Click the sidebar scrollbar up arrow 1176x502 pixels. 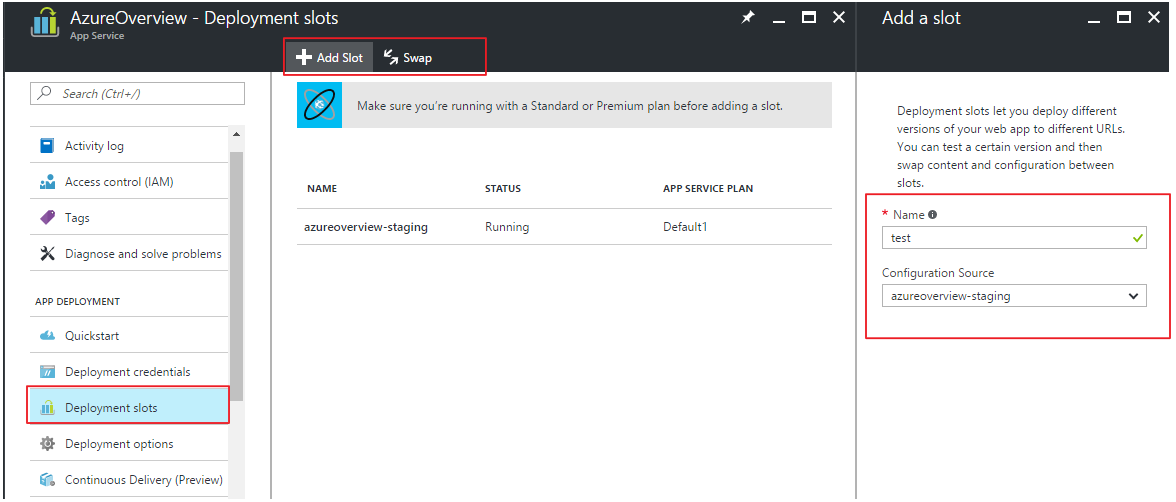tap(236, 134)
